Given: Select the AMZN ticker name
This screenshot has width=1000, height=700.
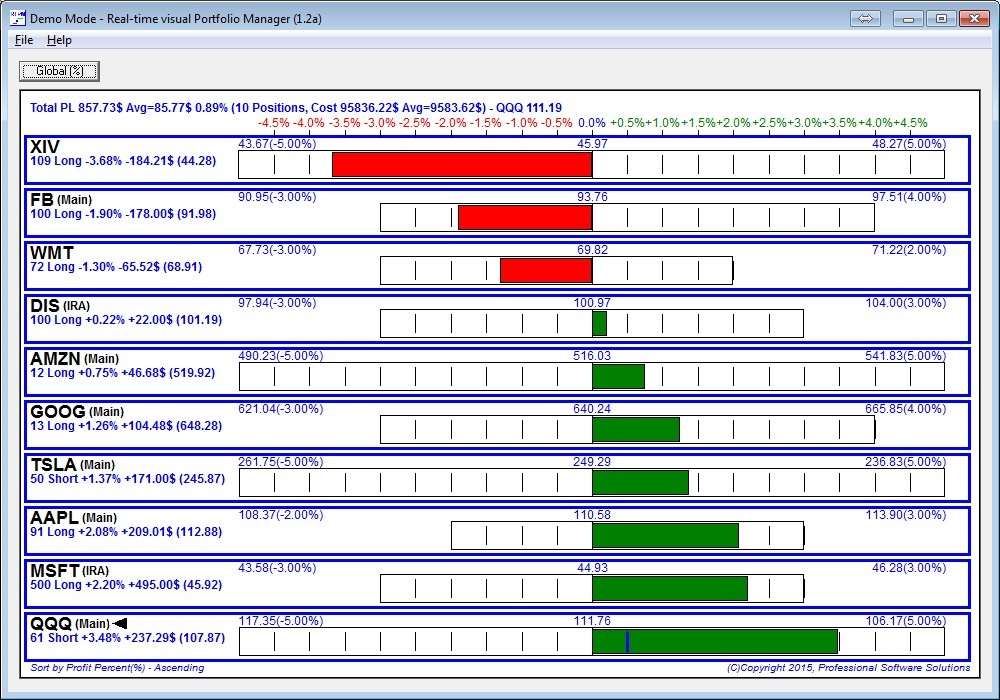Looking at the screenshot, I should (55, 358).
